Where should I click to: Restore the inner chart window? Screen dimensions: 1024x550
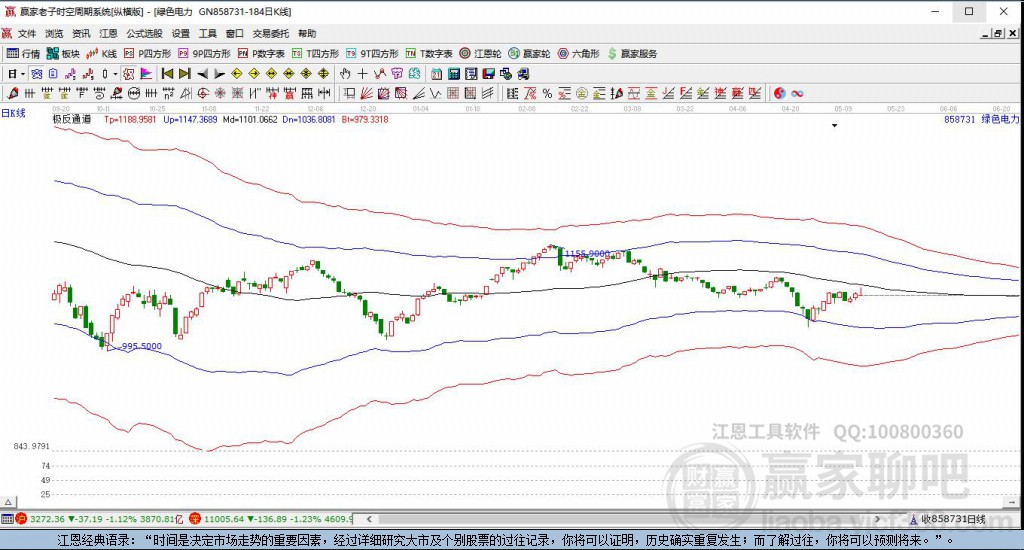point(999,33)
